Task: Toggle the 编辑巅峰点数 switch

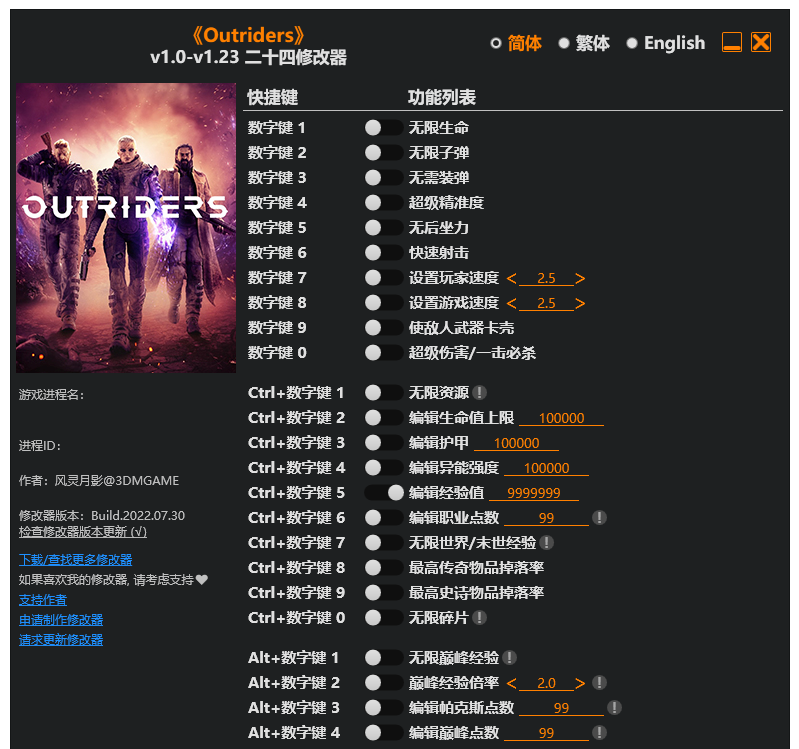Action: (x=384, y=733)
